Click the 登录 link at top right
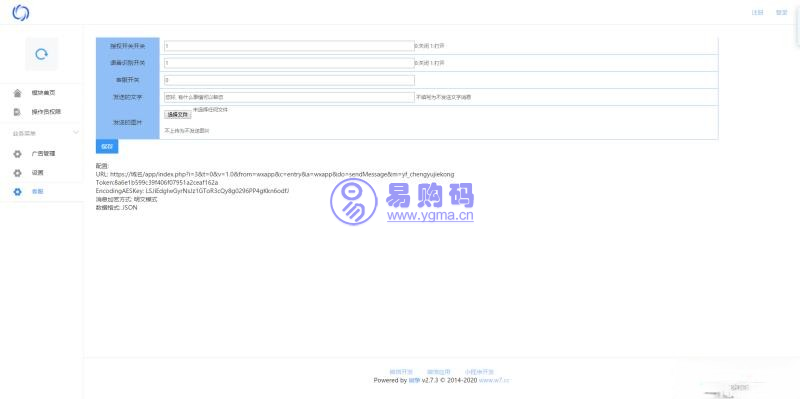 pos(782,13)
